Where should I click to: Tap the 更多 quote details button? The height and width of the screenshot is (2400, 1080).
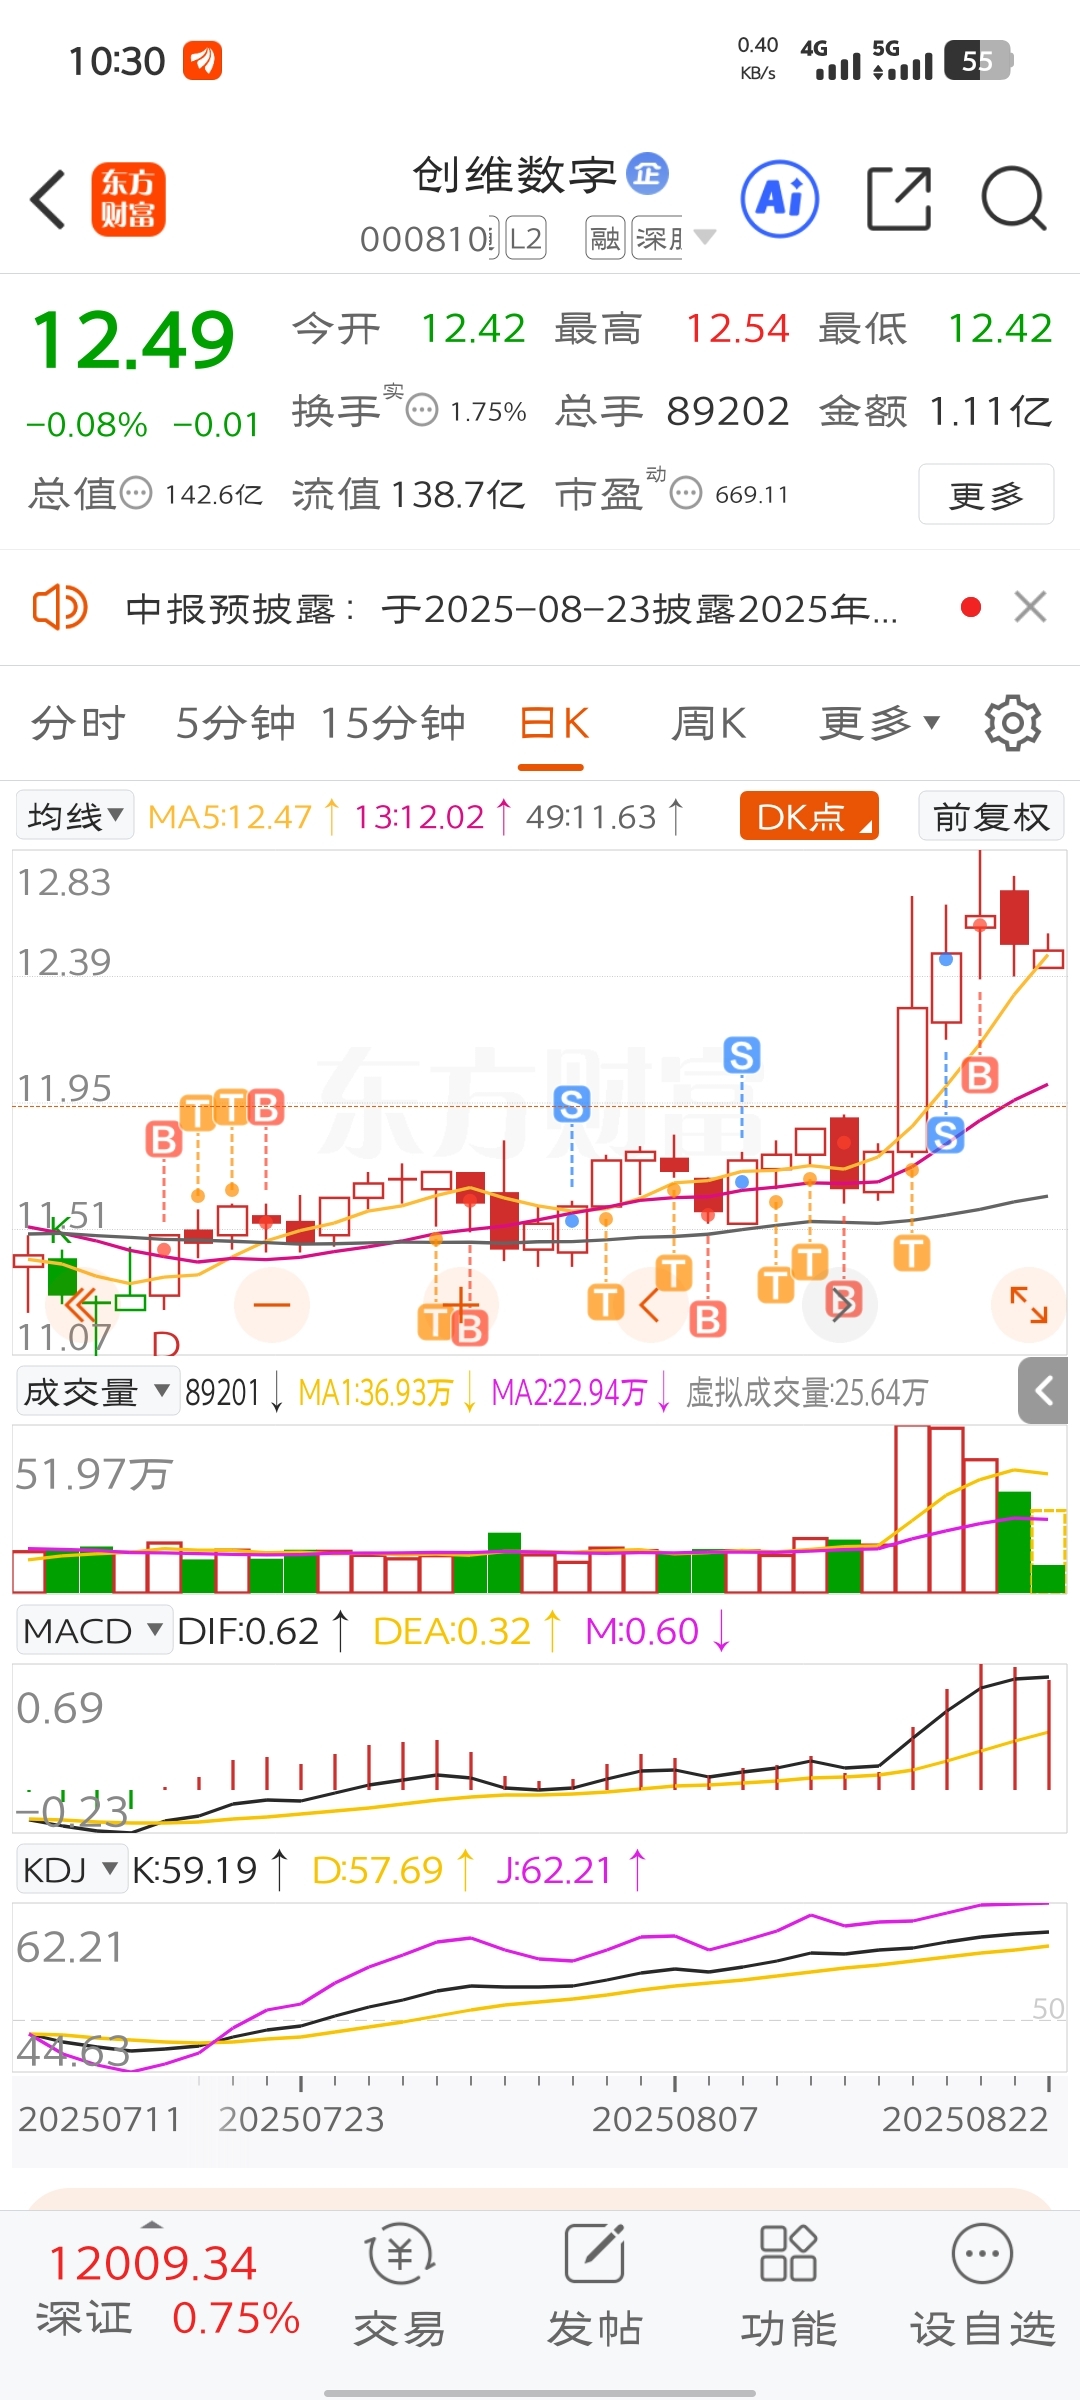[x=986, y=494]
